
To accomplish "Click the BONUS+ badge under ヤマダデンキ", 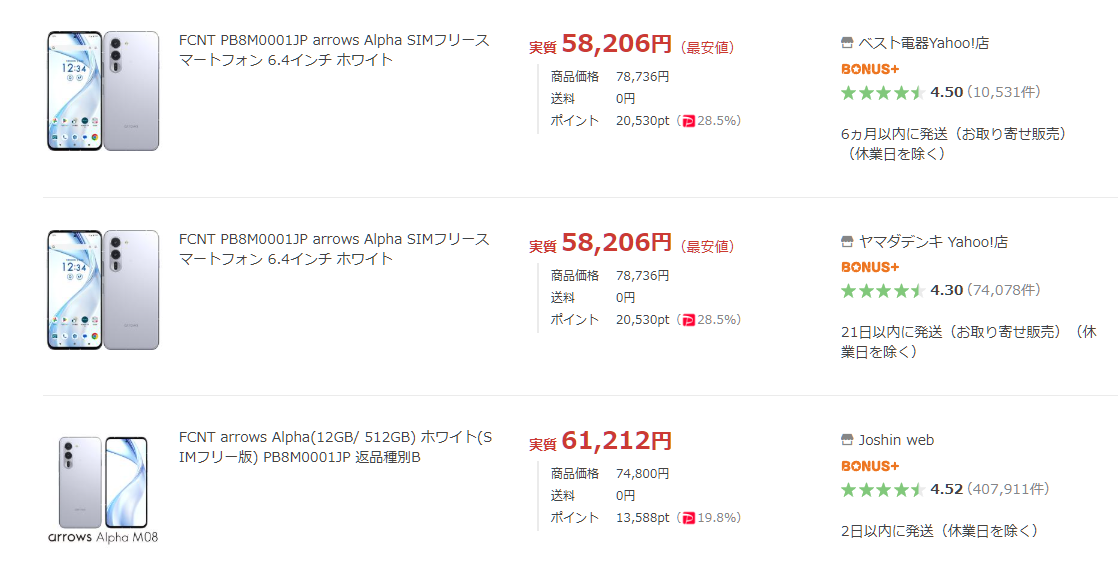I will click(x=870, y=267).
